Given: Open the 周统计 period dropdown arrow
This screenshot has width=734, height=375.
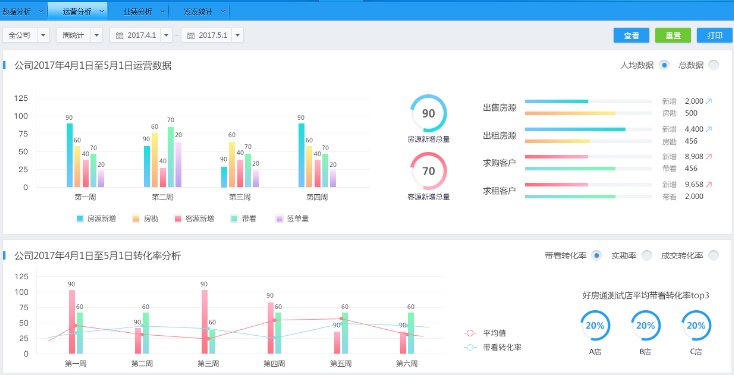Looking at the screenshot, I should coord(96,35).
